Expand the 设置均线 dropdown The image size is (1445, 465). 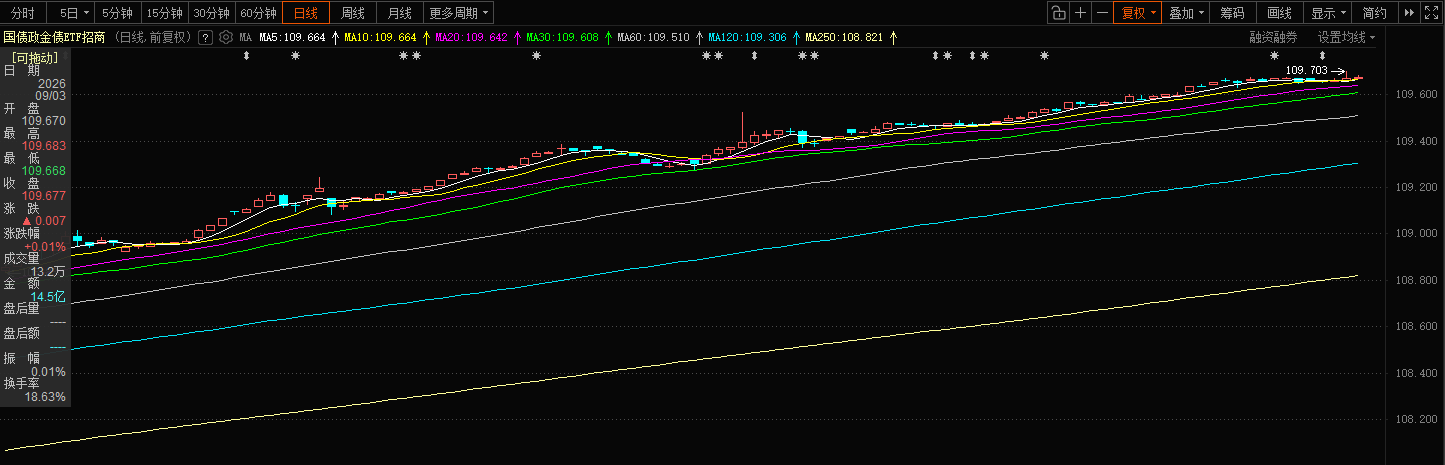tap(1346, 38)
